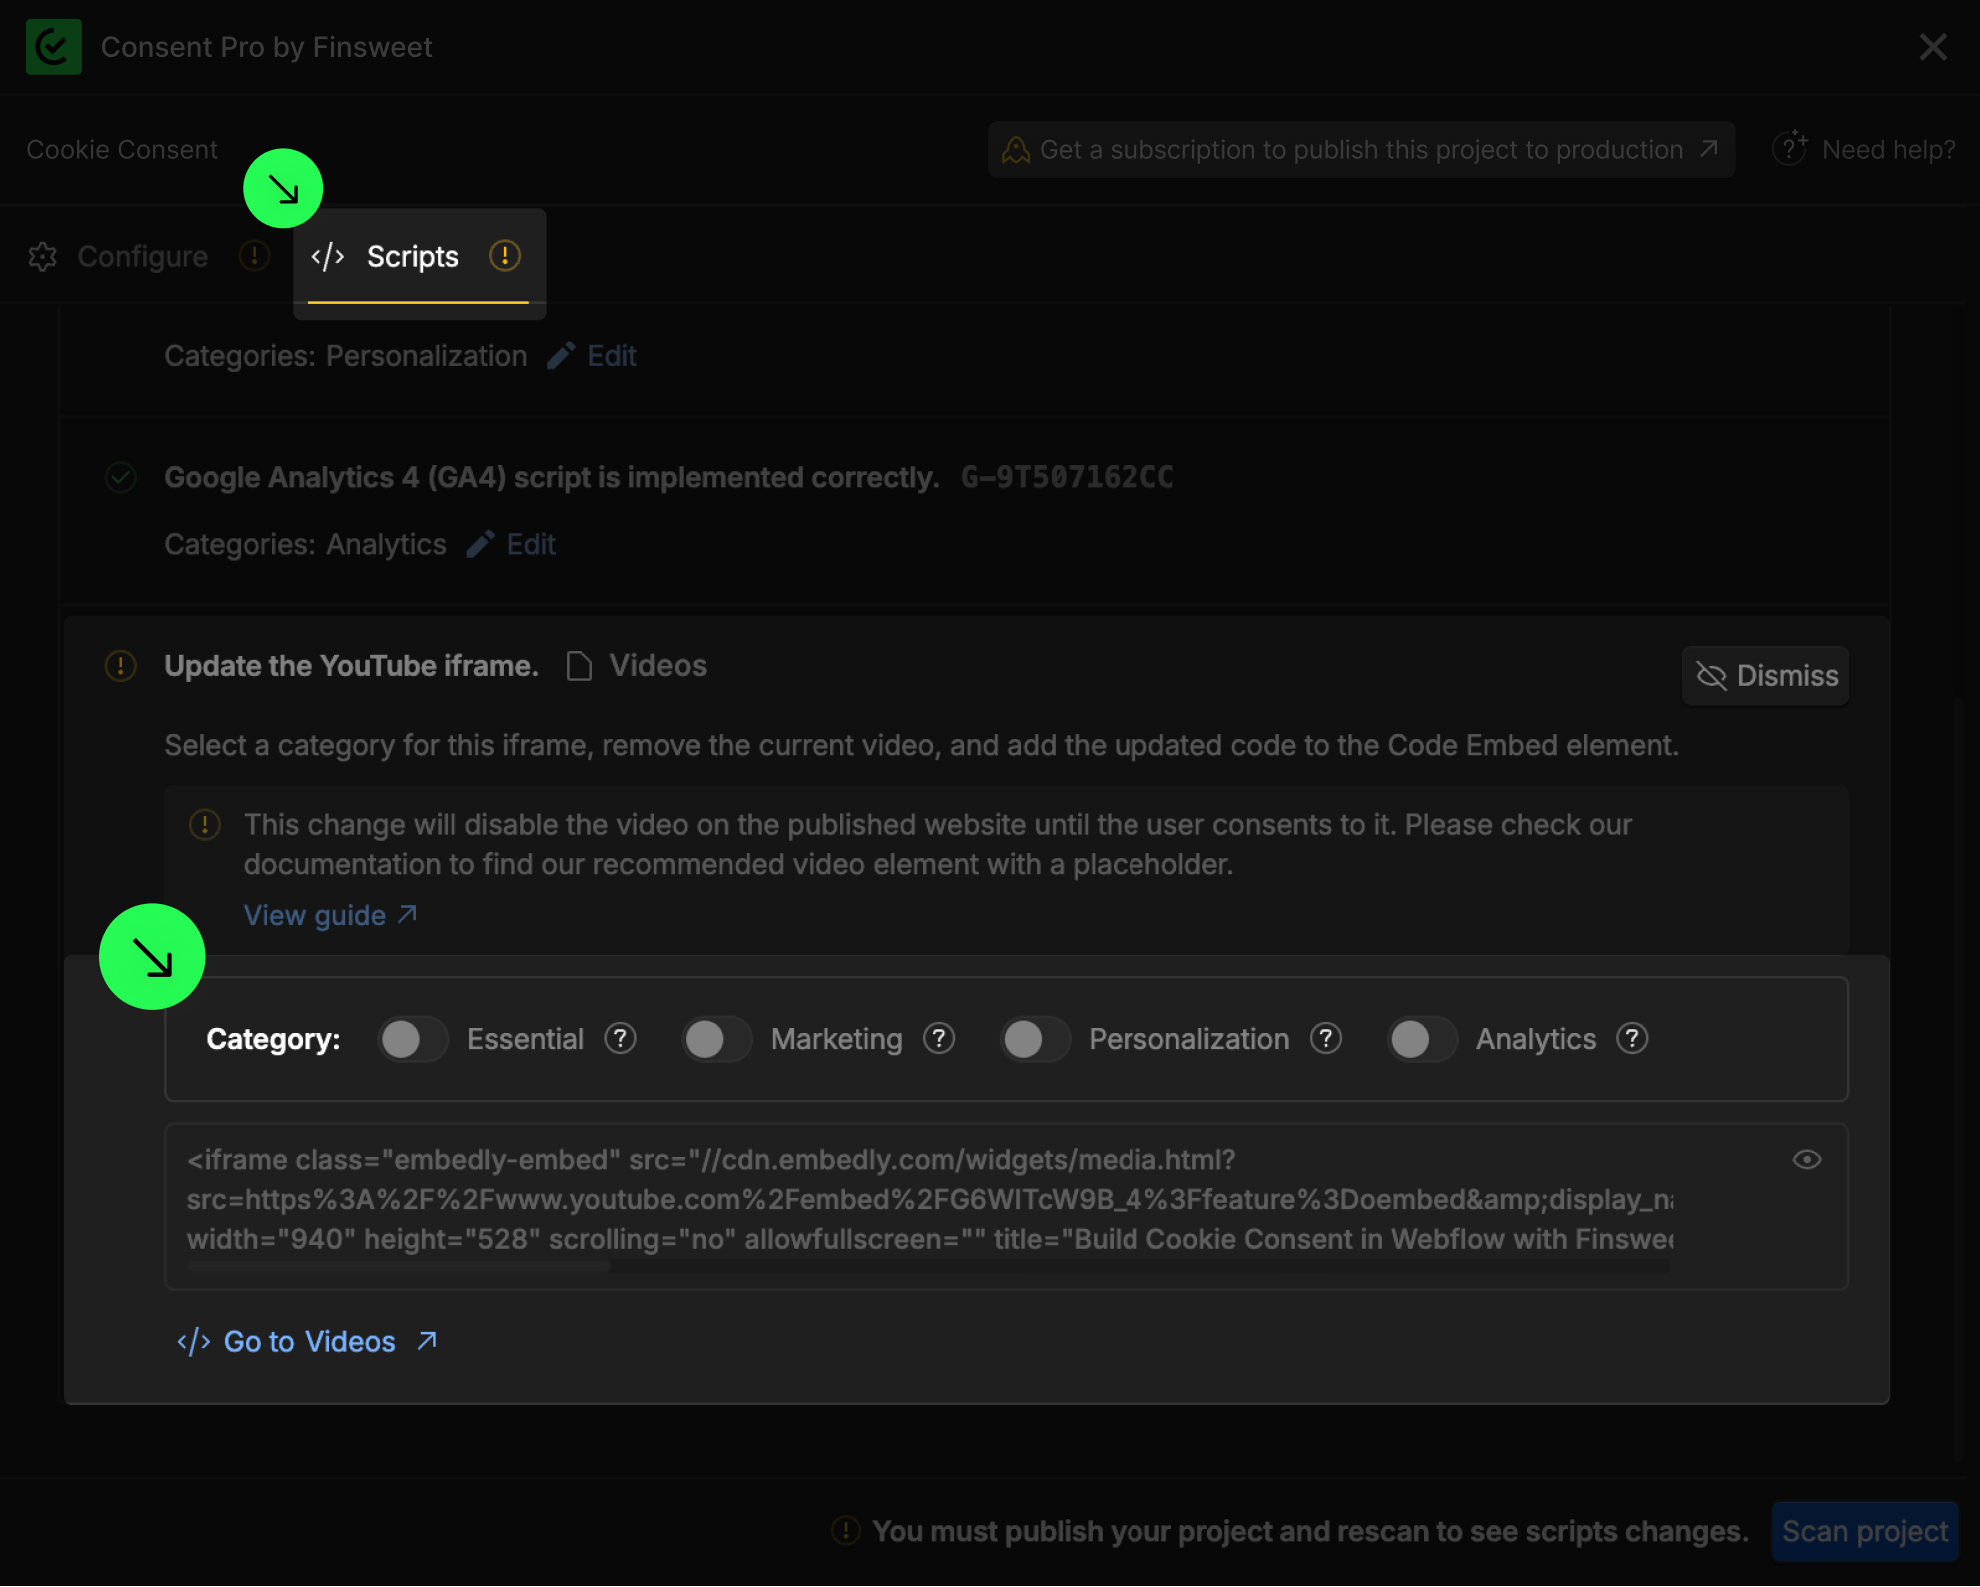Click the Scan project button
Screen dimensions: 1980x1587
1865,1531
